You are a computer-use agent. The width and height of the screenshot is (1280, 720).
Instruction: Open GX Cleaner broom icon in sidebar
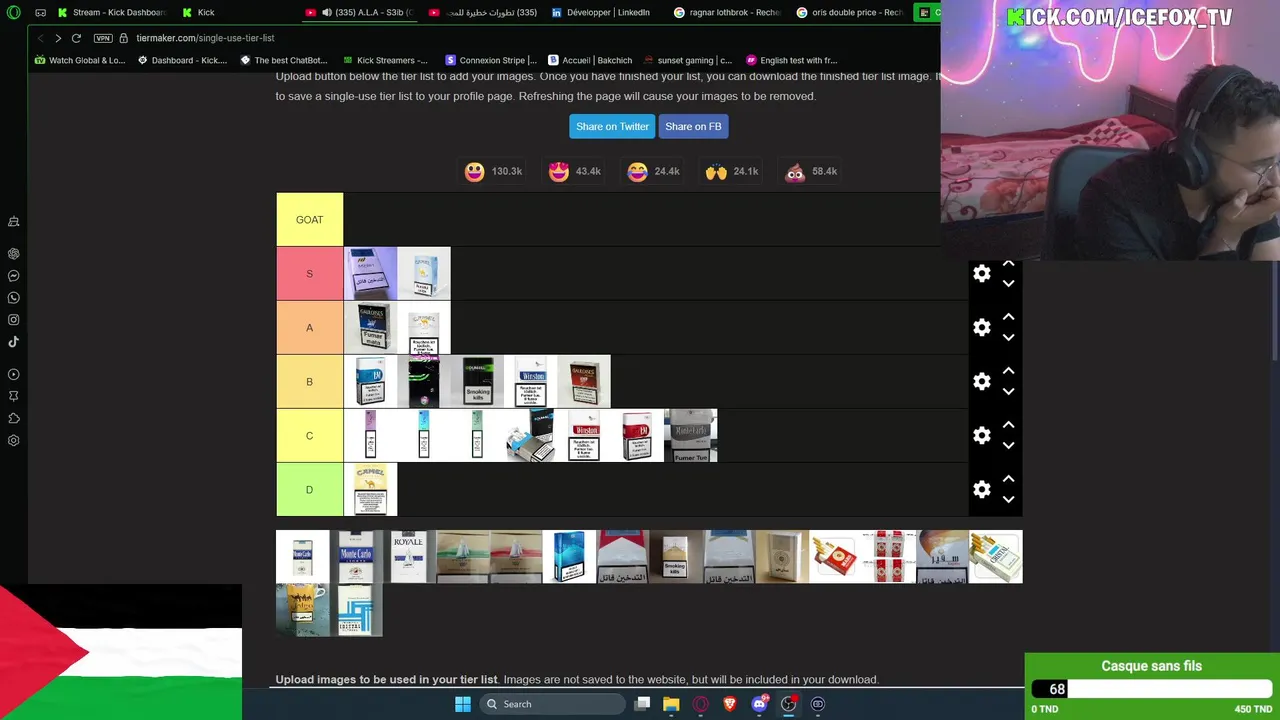(x=14, y=221)
